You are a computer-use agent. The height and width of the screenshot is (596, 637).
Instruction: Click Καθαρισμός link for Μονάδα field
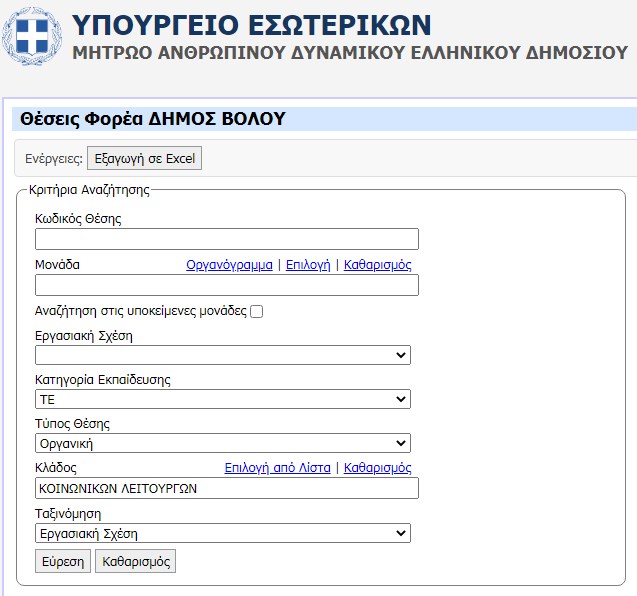click(x=377, y=265)
